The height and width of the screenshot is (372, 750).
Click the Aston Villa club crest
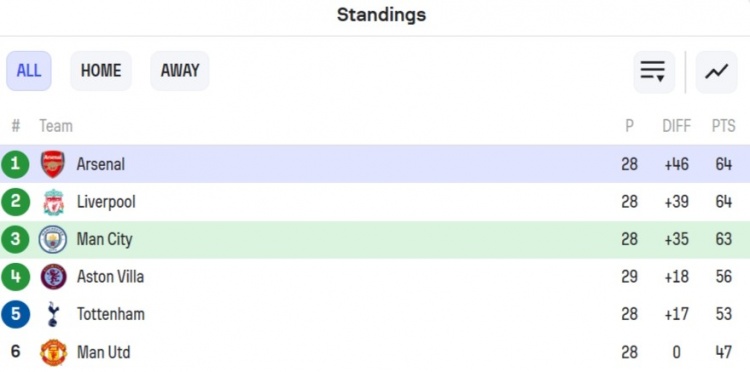pyautogui.click(x=53, y=277)
